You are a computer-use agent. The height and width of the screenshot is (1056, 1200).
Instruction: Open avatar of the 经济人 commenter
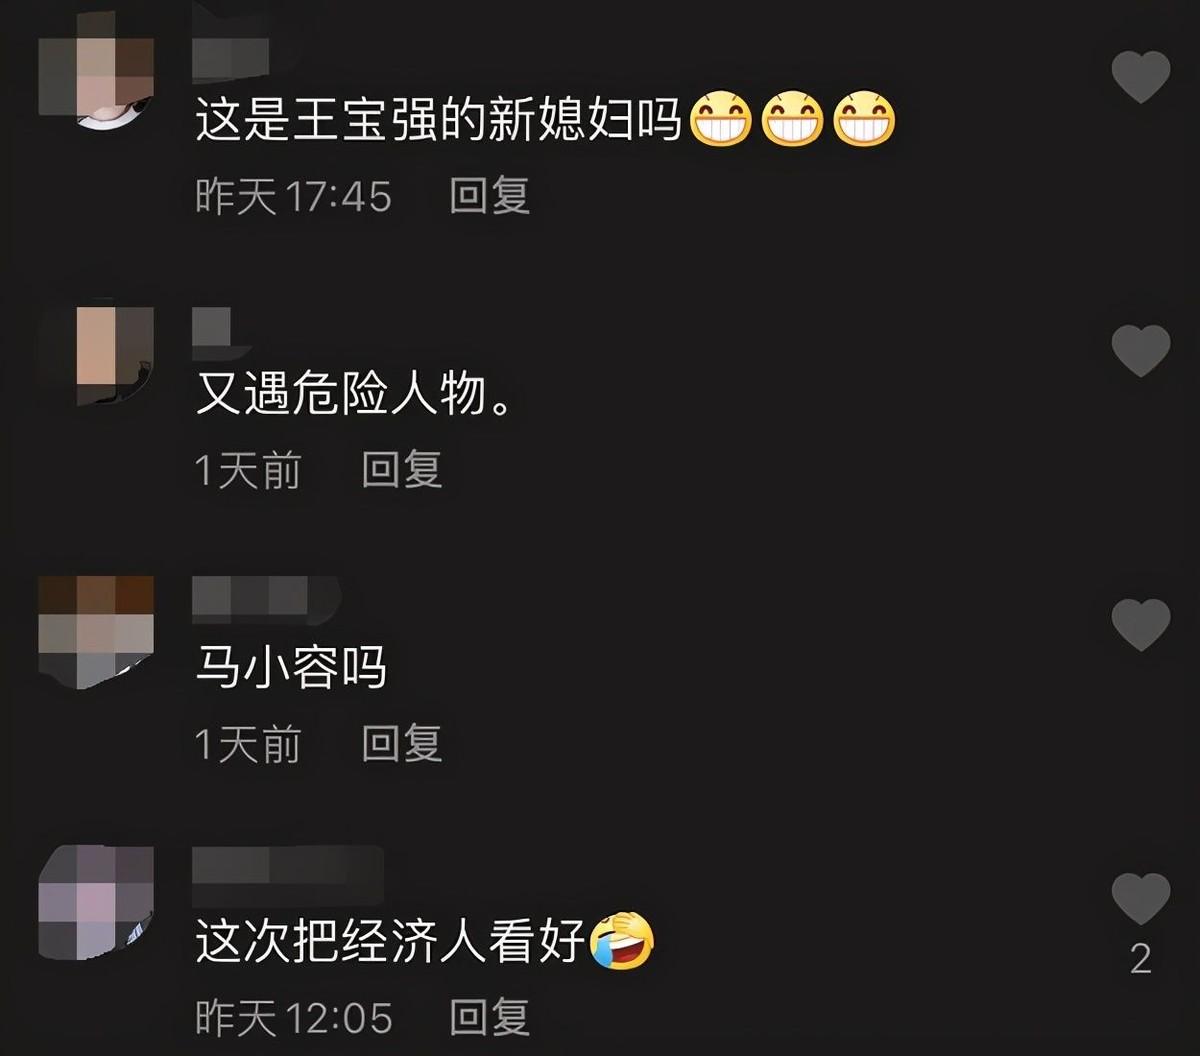[96, 903]
